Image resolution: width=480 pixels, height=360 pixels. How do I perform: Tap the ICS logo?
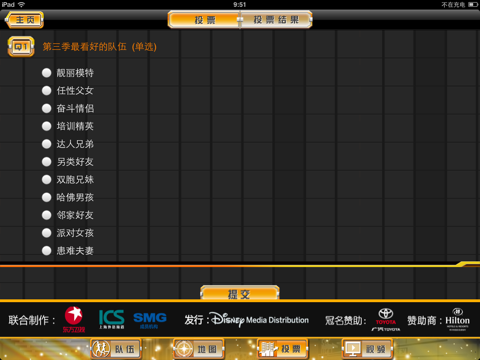coord(112,319)
